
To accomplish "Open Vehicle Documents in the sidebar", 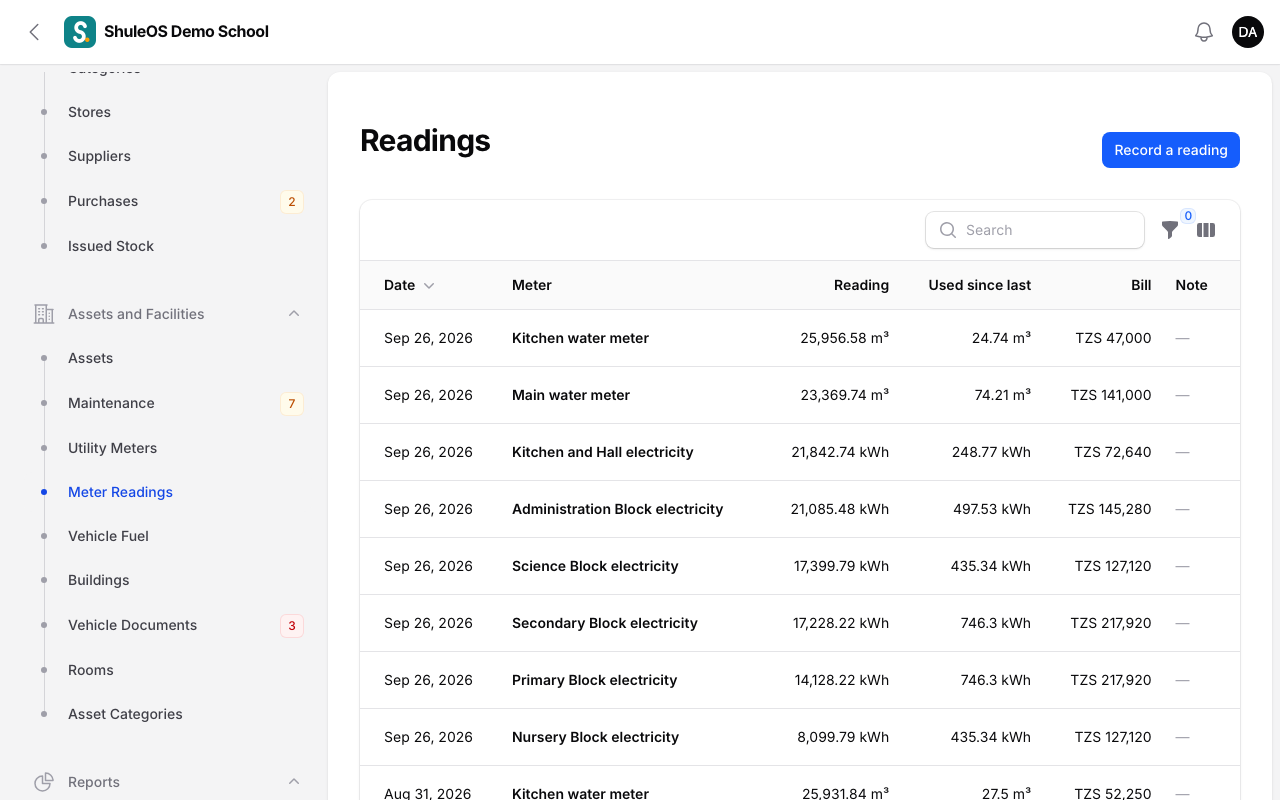I will (132, 625).
